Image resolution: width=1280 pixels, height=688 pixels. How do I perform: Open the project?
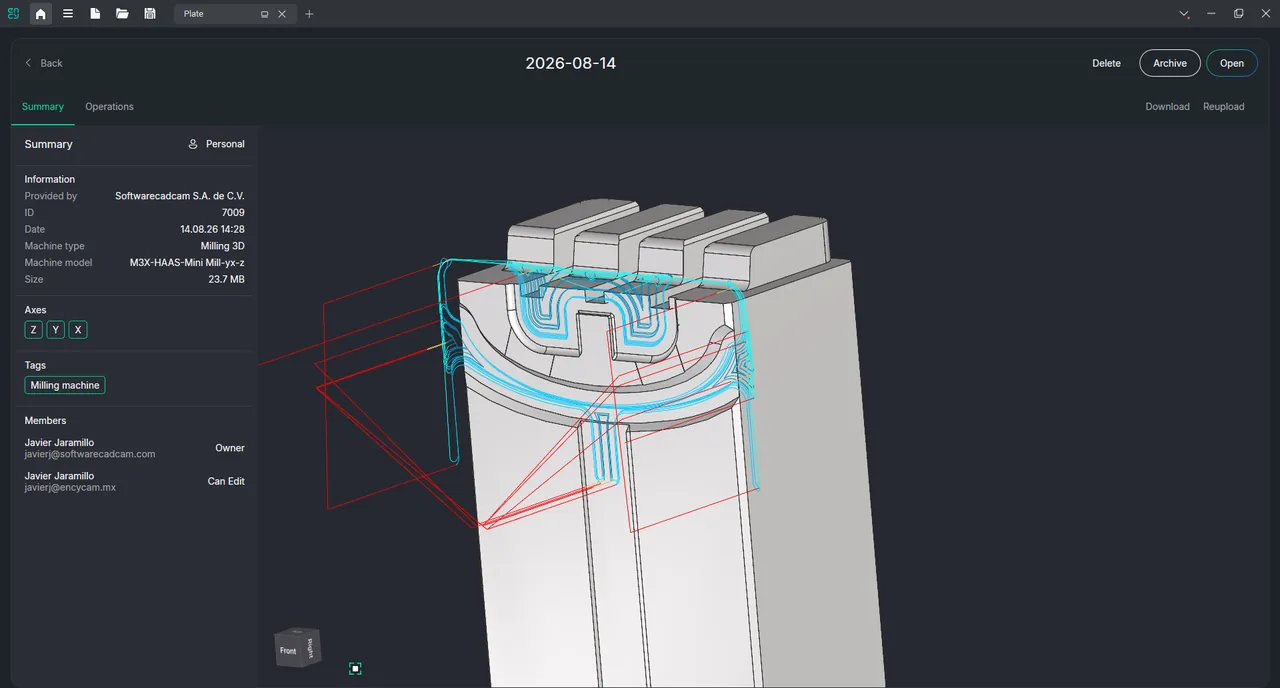(1232, 63)
